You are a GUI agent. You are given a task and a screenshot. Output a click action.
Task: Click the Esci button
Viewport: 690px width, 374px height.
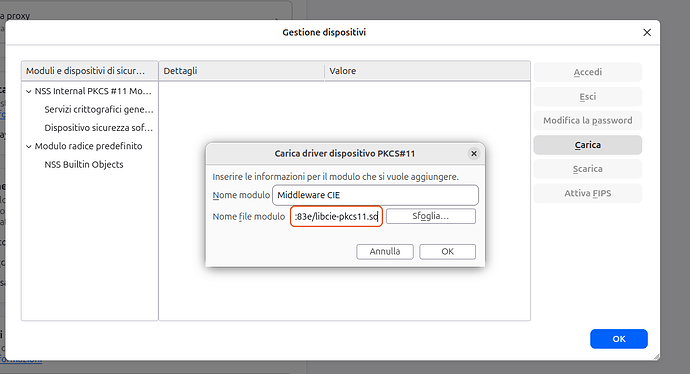tap(587, 96)
